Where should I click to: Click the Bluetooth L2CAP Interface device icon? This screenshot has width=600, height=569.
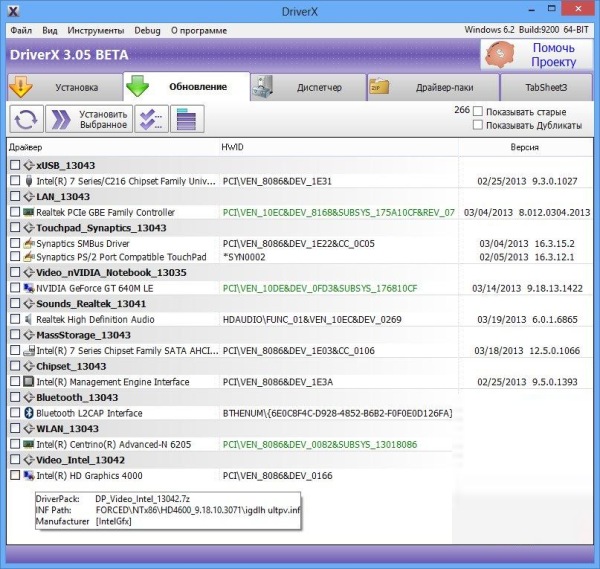pos(28,413)
